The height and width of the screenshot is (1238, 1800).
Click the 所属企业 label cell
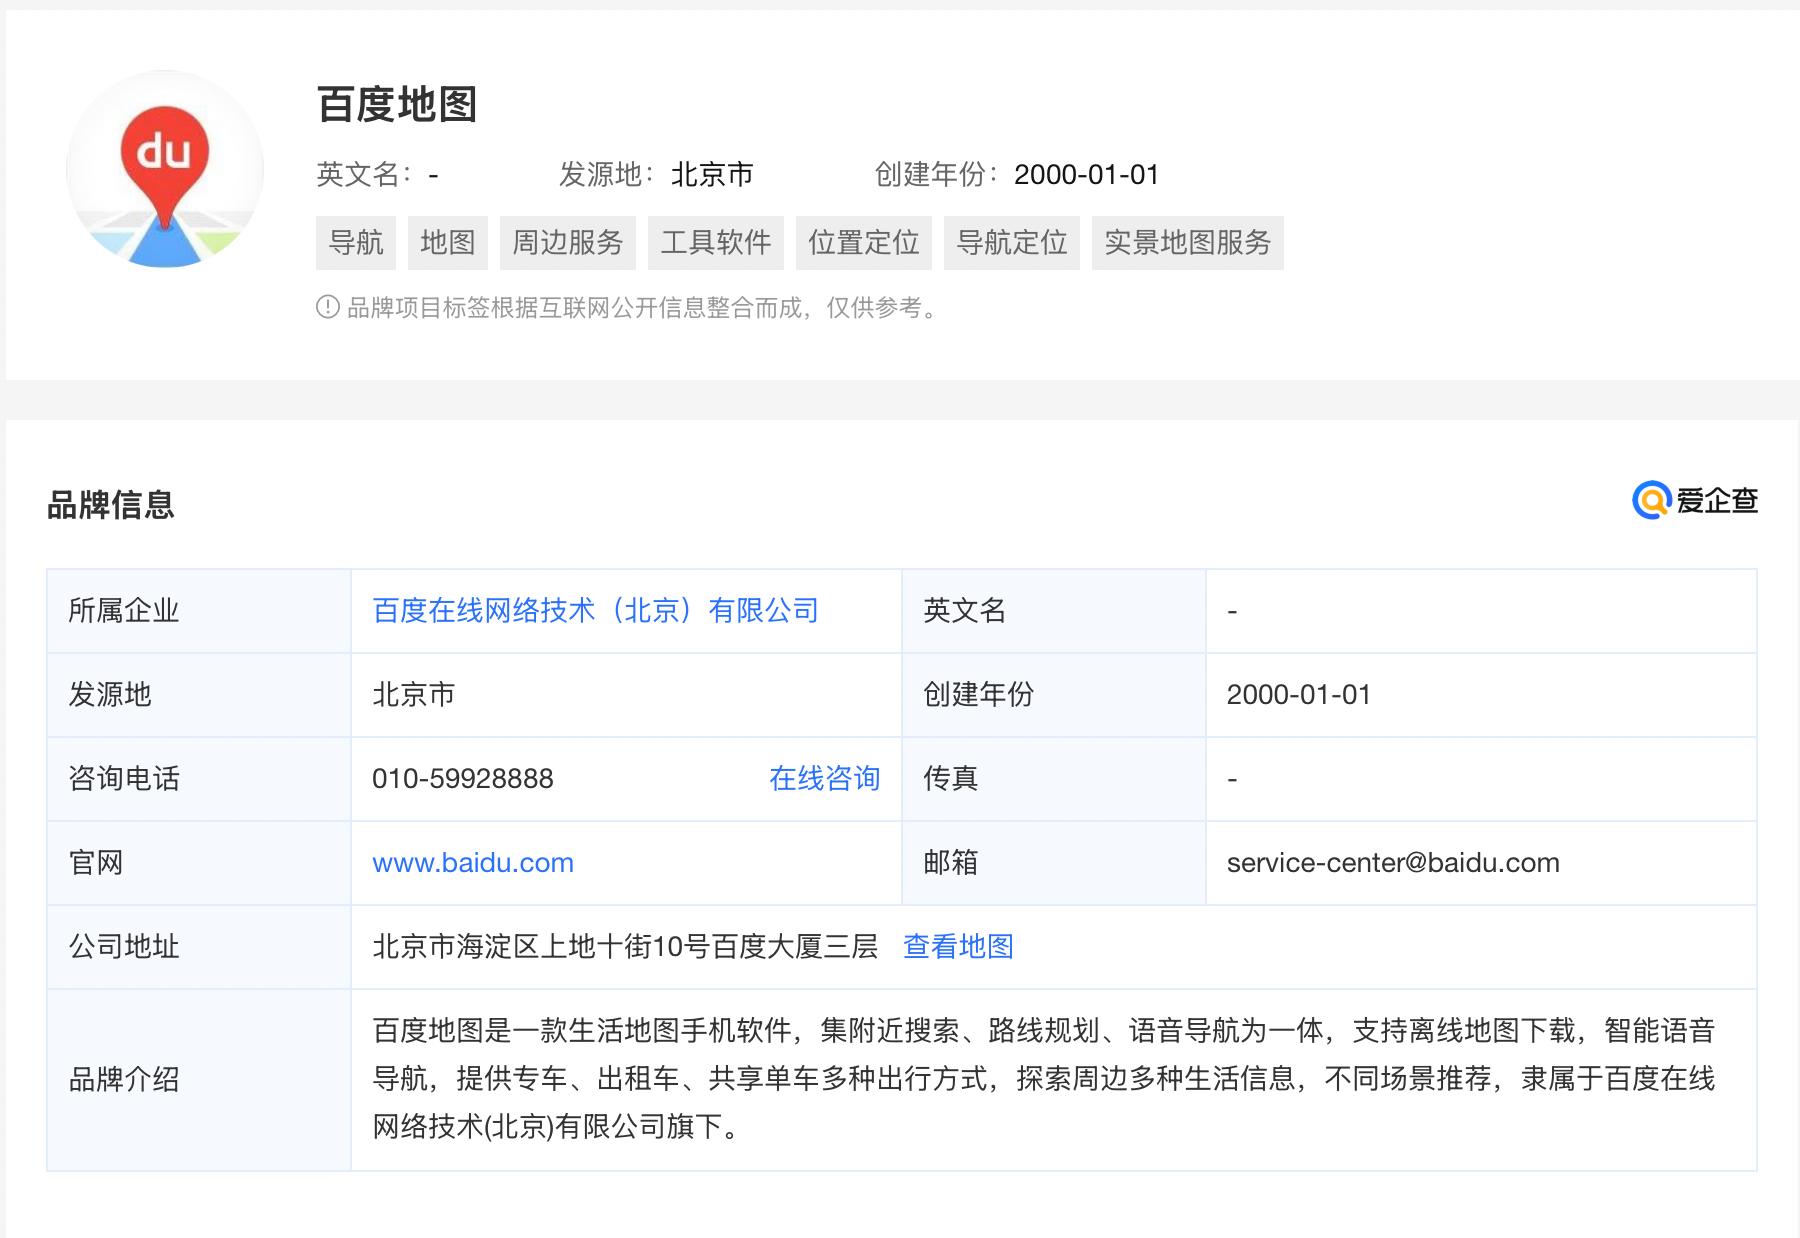pos(199,611)
